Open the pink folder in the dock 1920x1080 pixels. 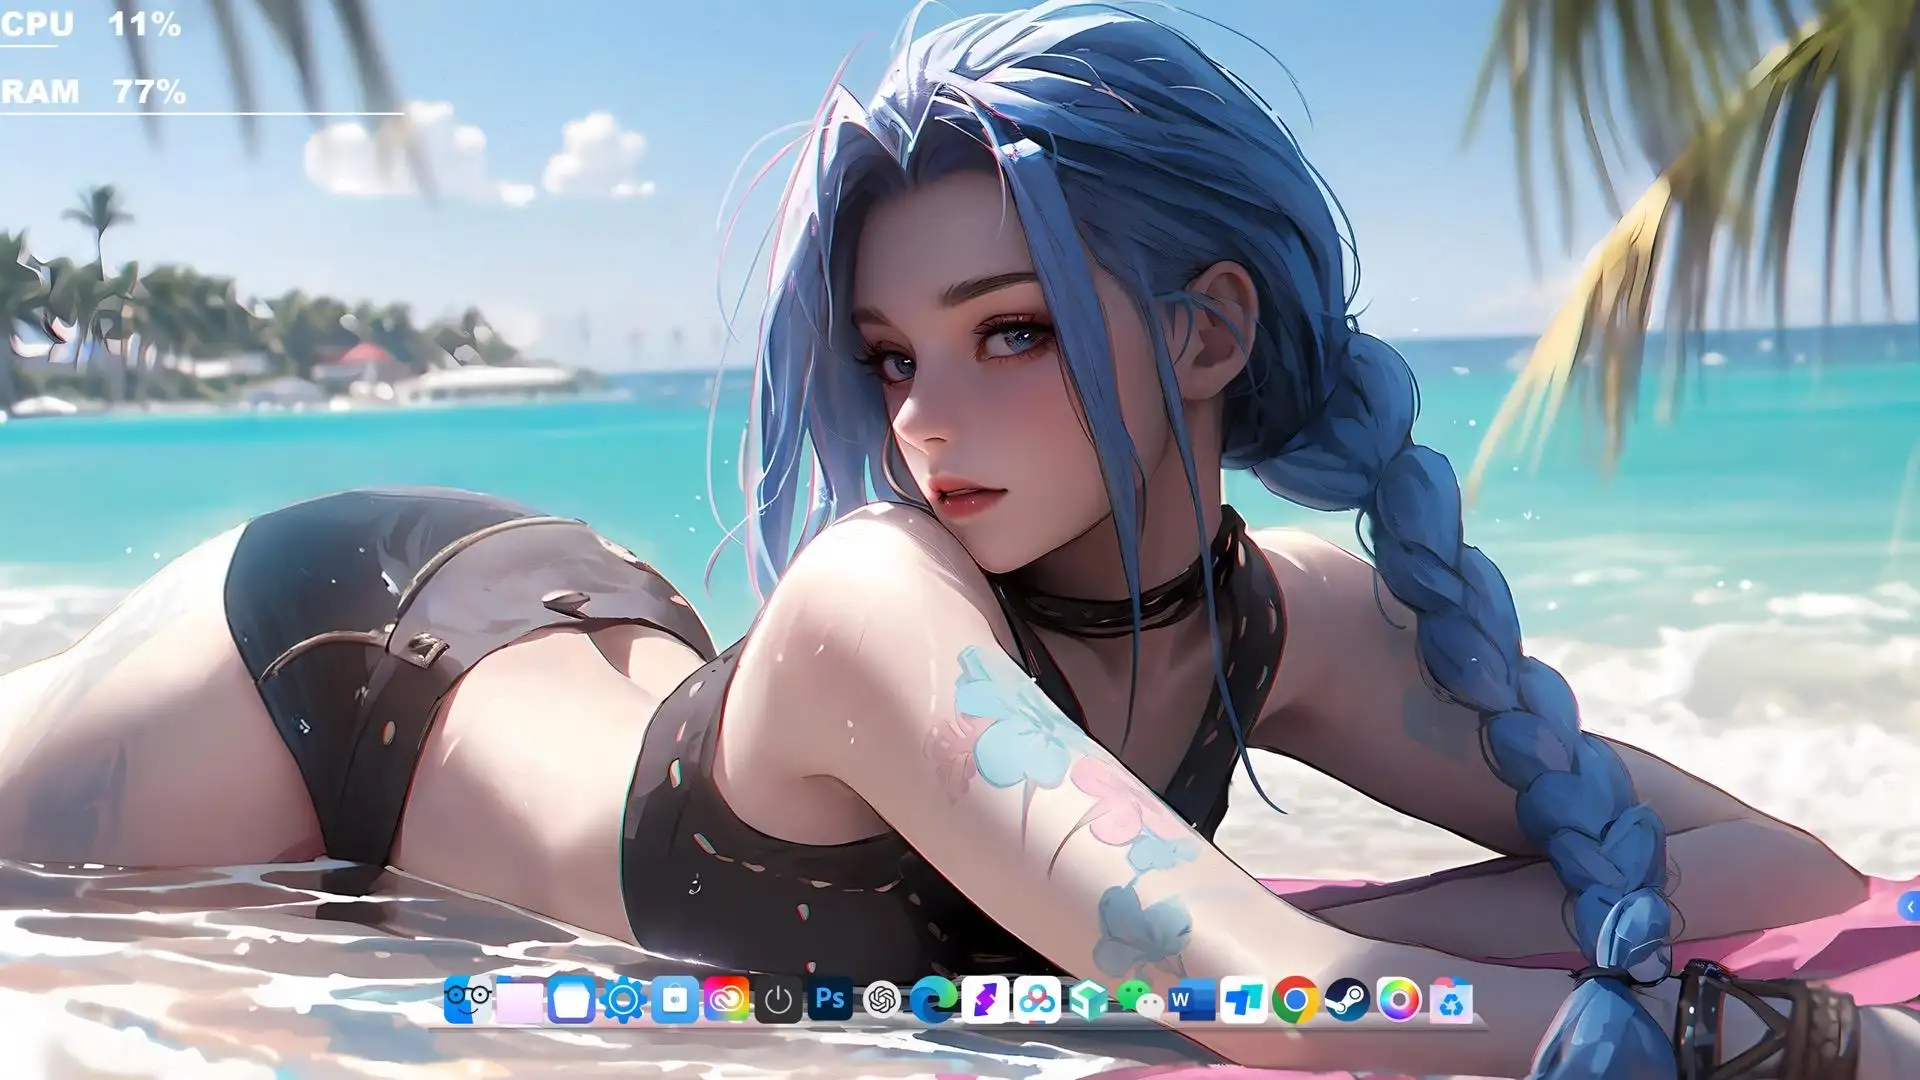520,1001
